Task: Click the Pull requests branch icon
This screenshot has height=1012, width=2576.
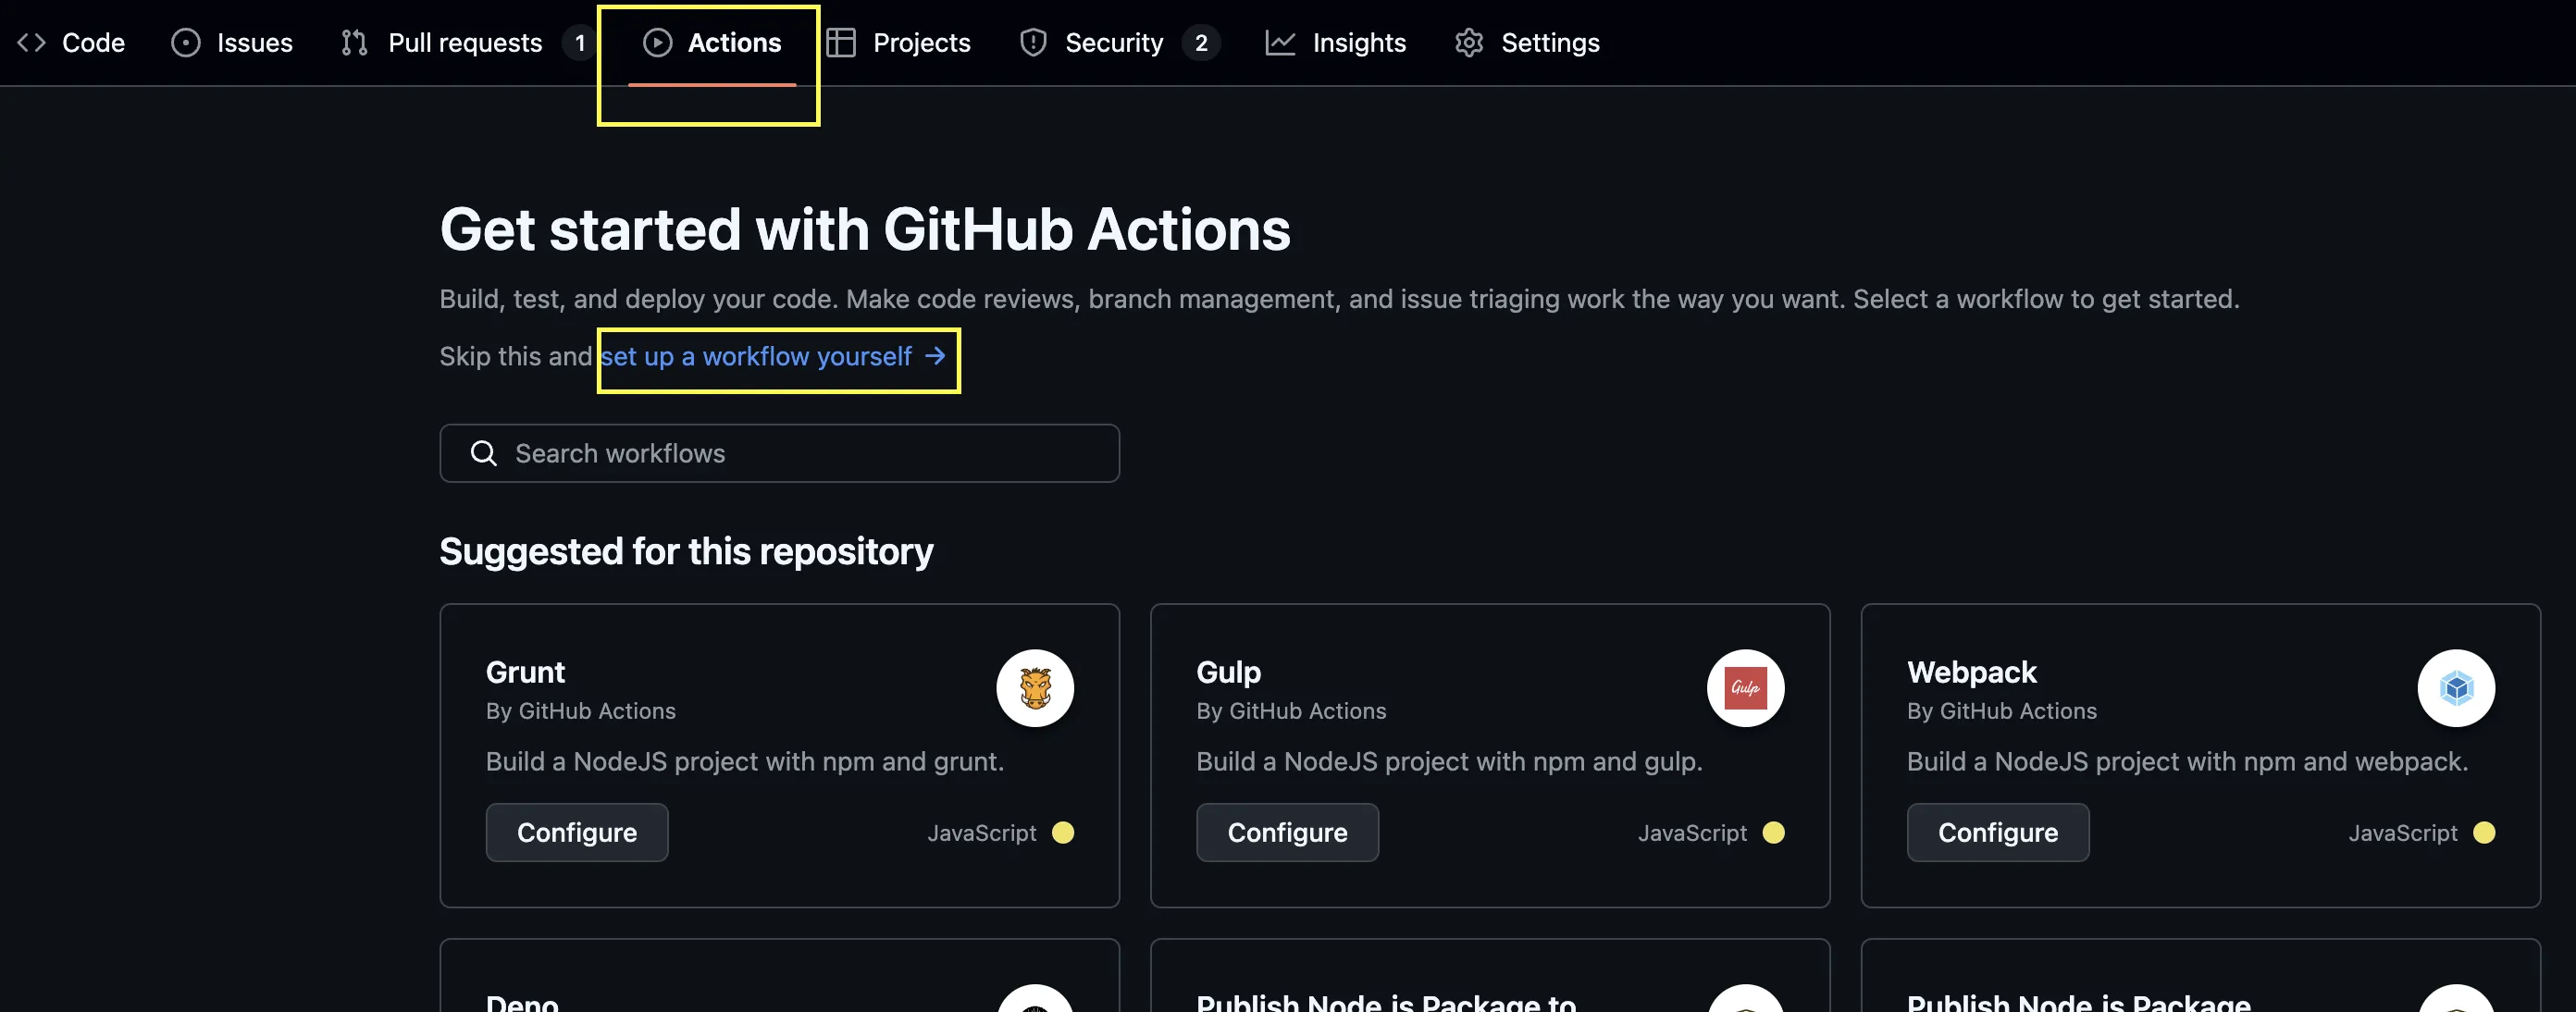Action: pyautogui.click(x=354, y=43)
